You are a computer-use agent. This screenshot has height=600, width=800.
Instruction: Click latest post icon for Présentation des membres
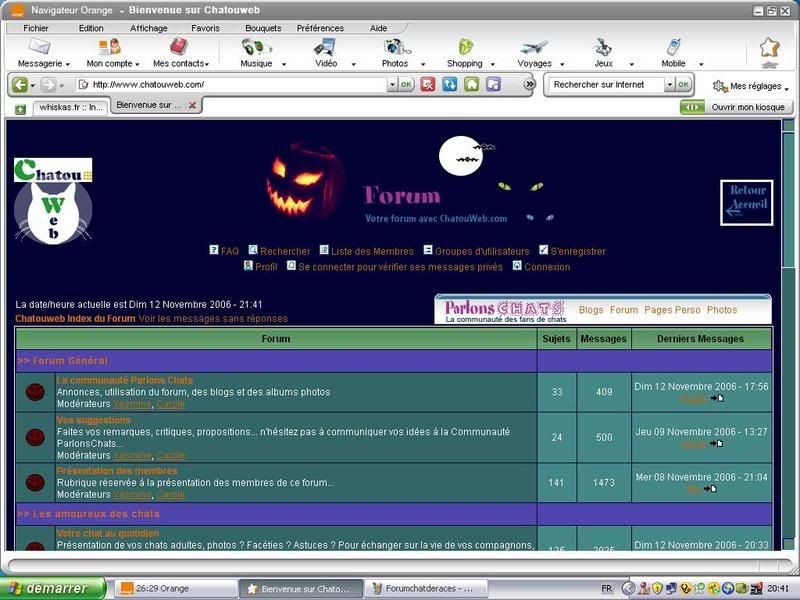point(710,489)
